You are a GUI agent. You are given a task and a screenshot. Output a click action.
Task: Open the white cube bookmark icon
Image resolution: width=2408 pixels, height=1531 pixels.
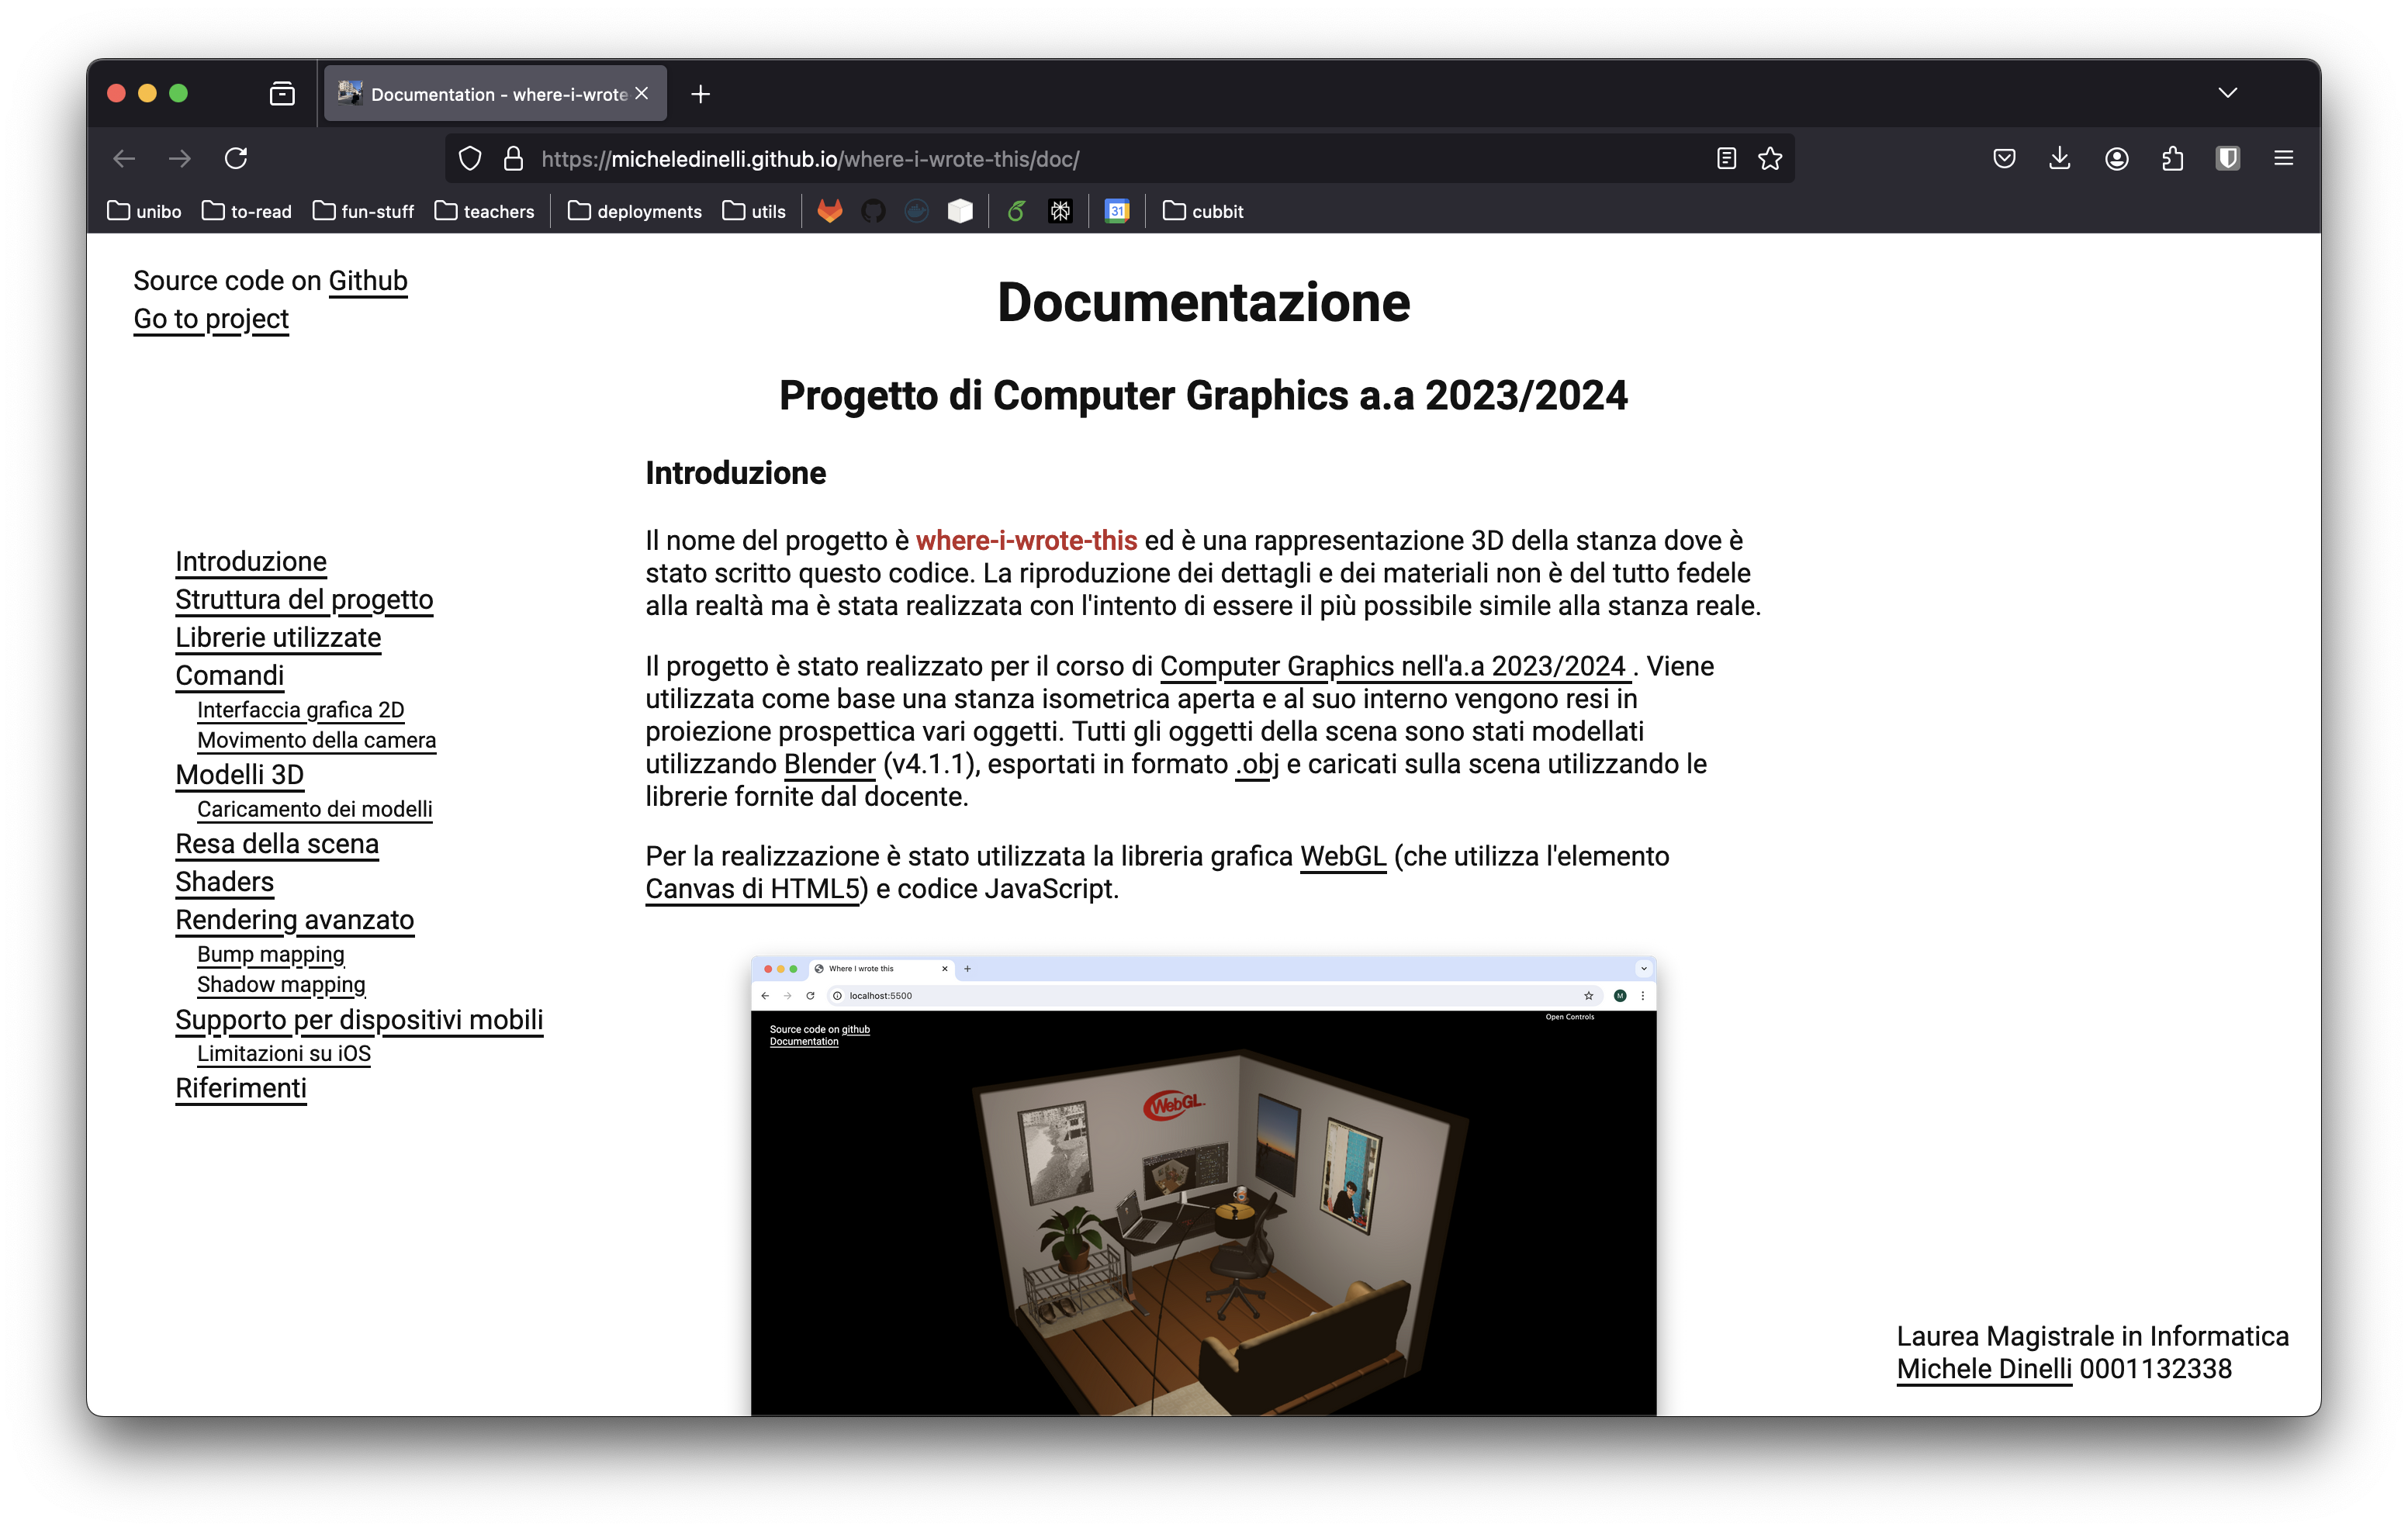coord(960,211)
